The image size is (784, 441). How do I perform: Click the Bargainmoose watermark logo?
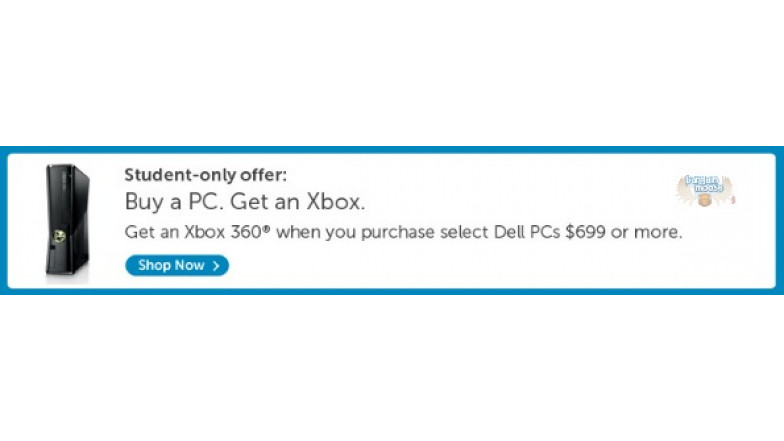706,190
